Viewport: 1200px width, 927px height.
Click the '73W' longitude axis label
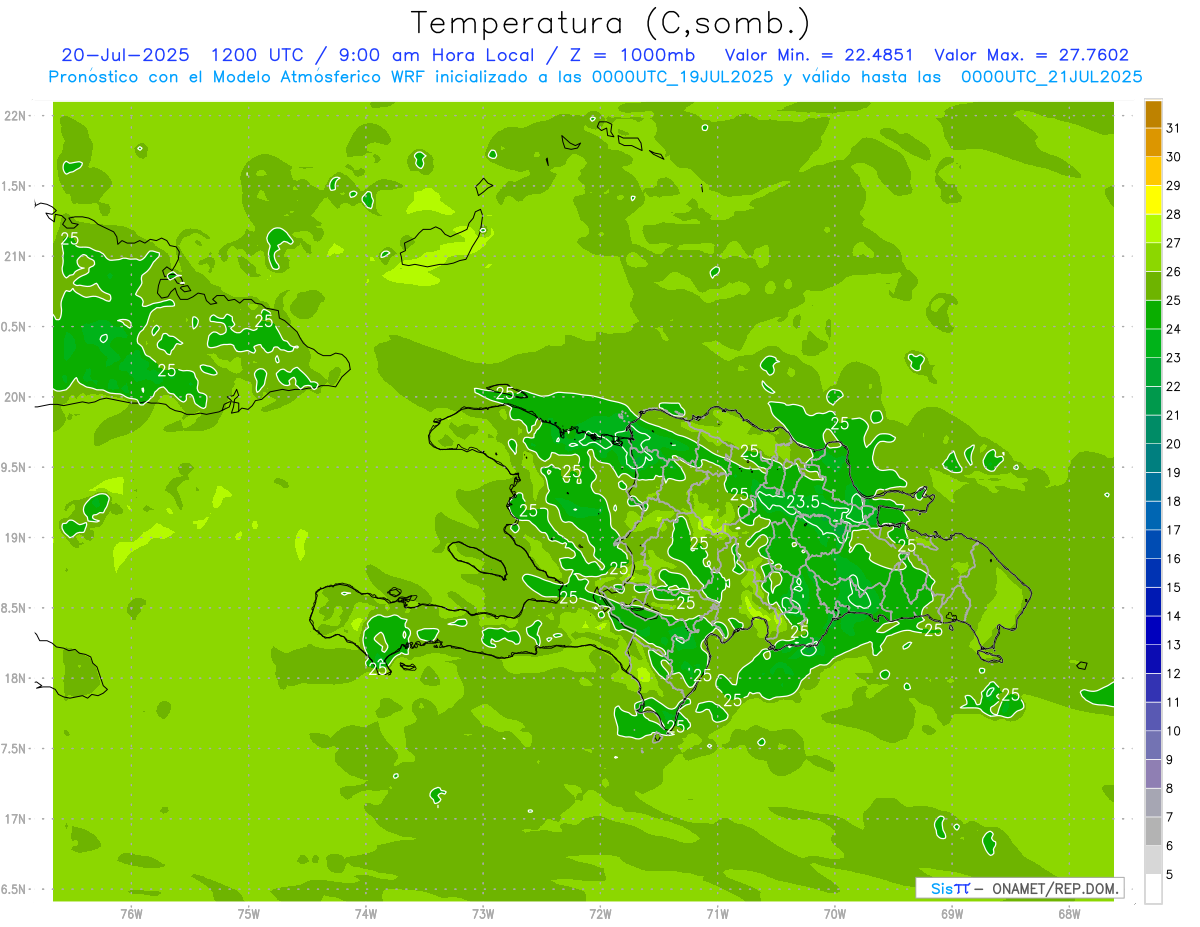(x=483, y=914)
